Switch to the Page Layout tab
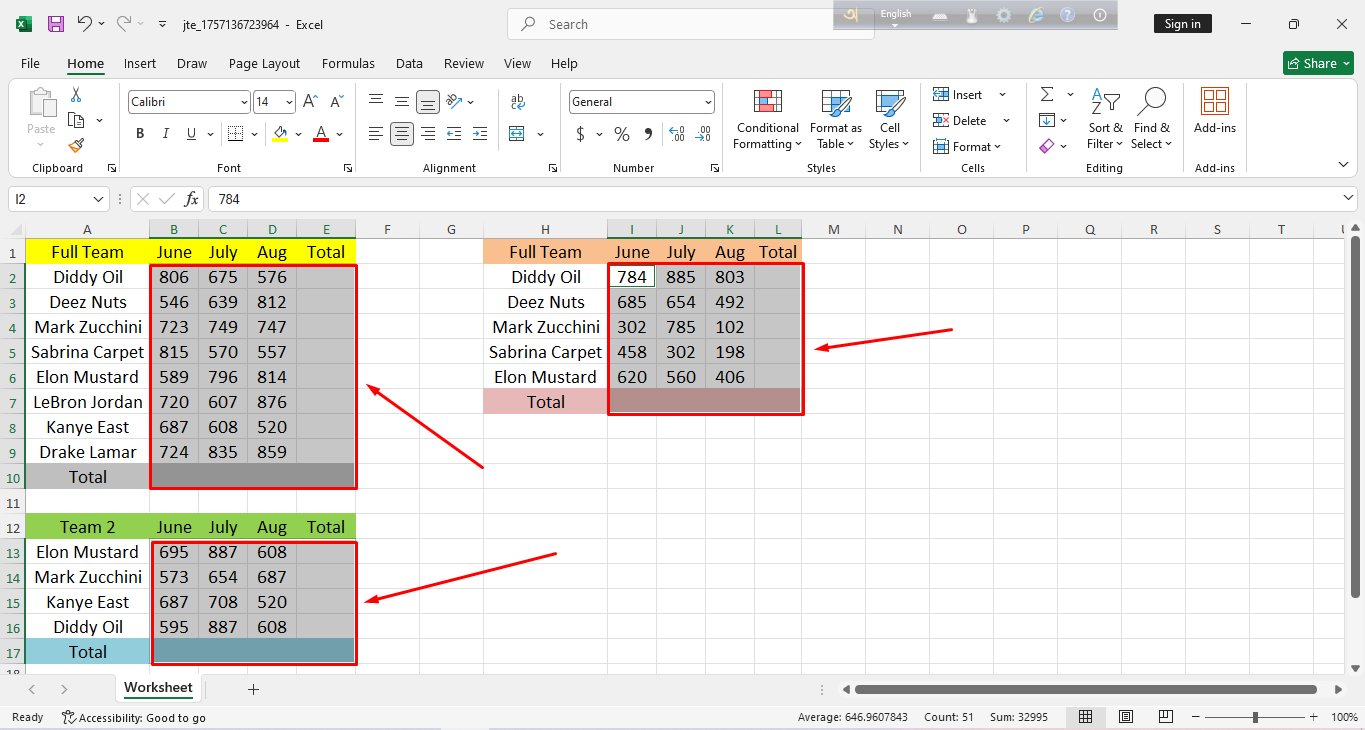Image resolution: width=1365 pixels, height=730 pixels. pyautogui.click(x=264, y=63)
